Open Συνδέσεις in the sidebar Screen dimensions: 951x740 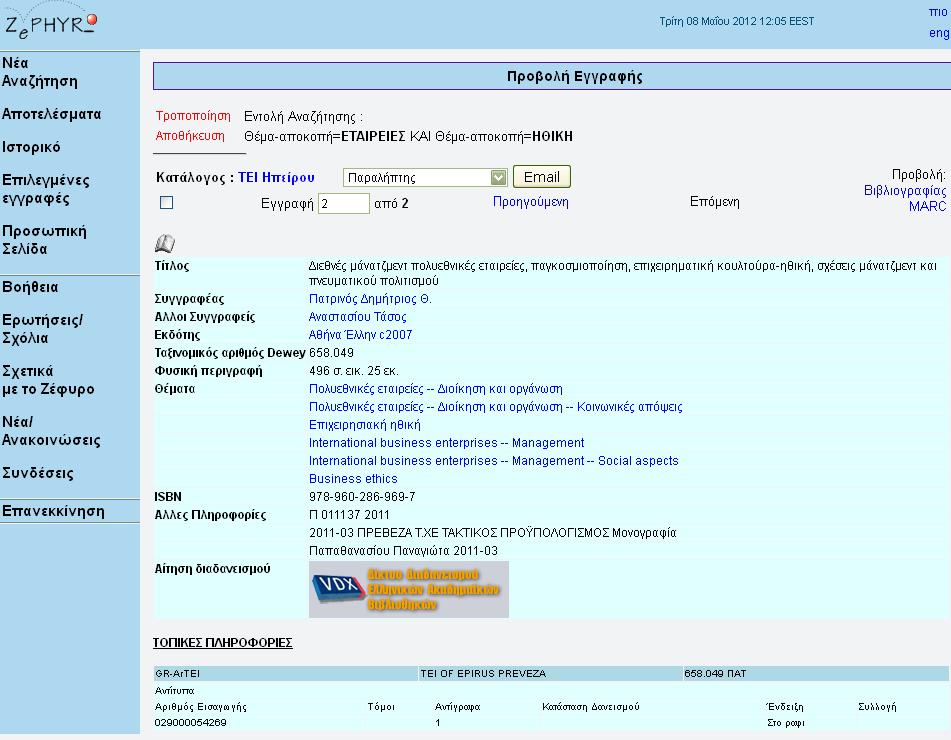(38, 473)
